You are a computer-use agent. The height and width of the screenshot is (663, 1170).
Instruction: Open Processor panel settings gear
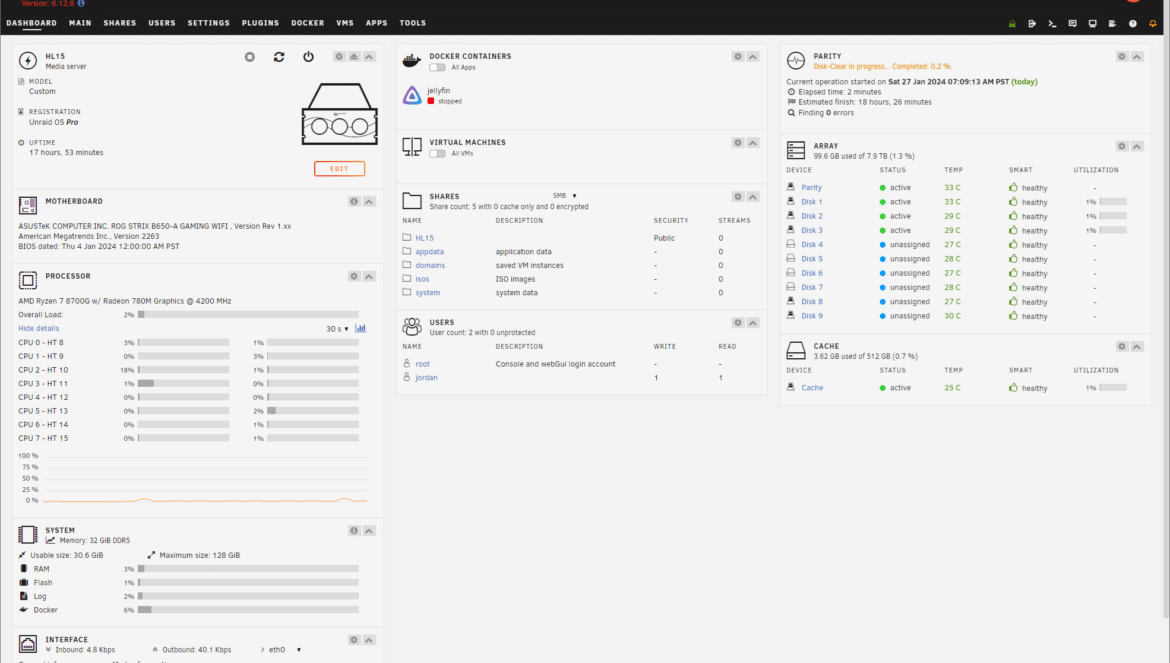point(354,277)
